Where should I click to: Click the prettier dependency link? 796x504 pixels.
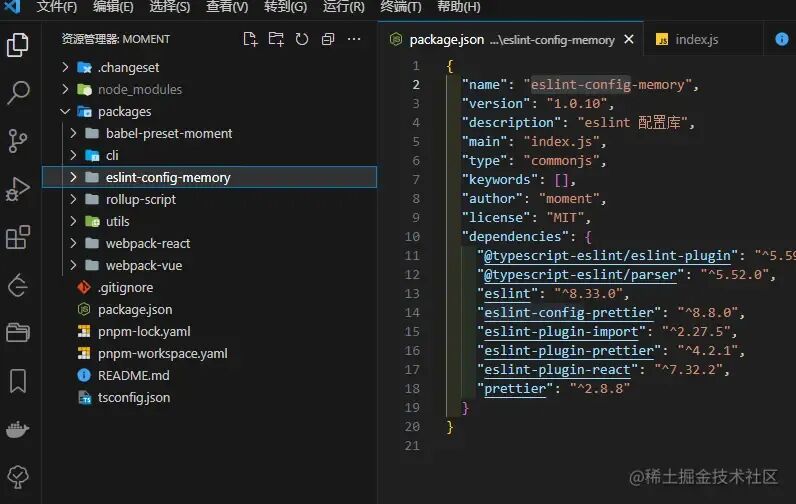515,389
